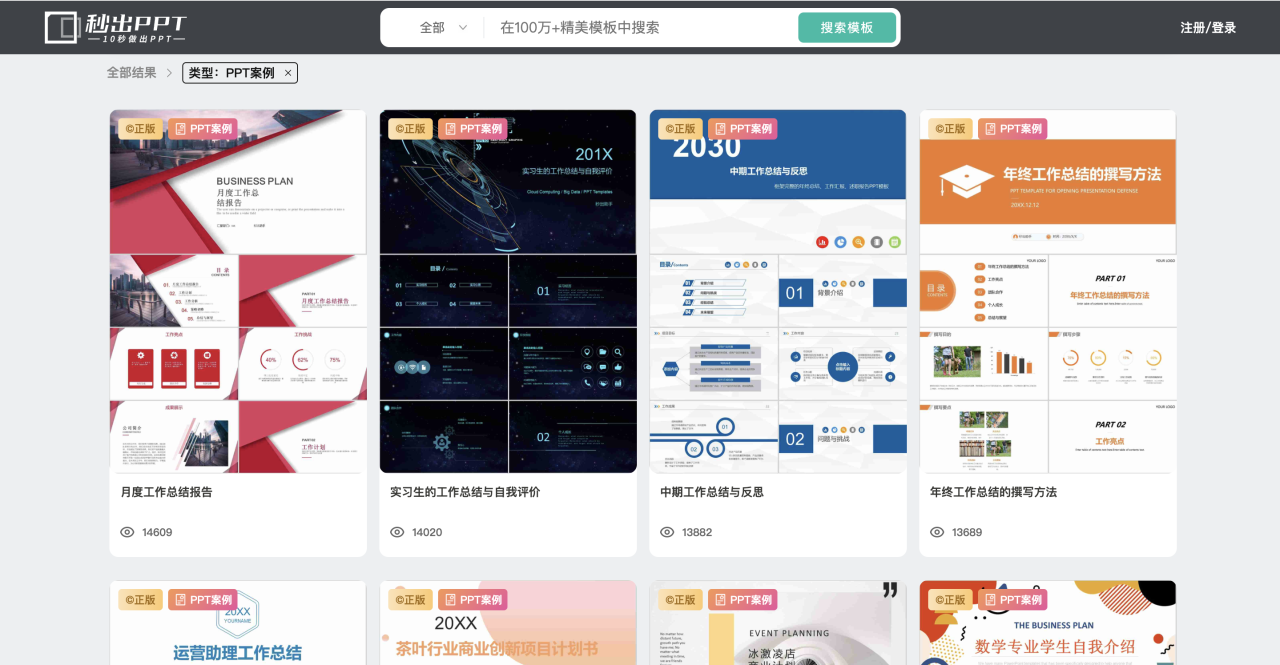
Task: Open the 中期工作总结与反思 template thumbnail
Action: (778, 291)
